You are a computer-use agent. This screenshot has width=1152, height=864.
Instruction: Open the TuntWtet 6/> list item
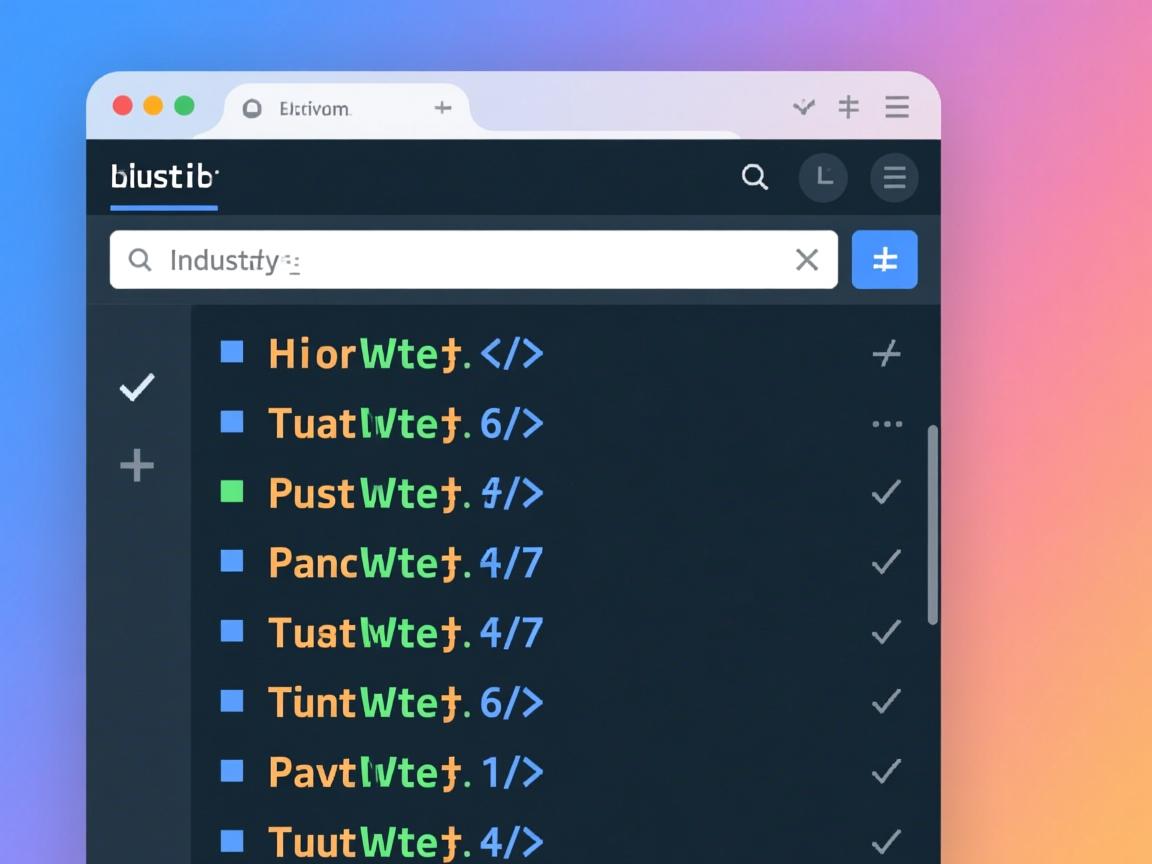[405, 703]
